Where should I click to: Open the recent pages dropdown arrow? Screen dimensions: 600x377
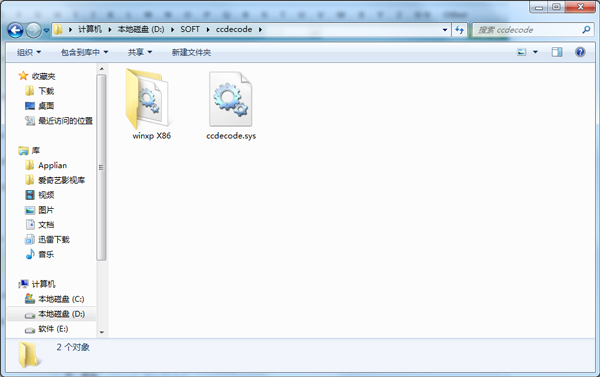(46, 30)
